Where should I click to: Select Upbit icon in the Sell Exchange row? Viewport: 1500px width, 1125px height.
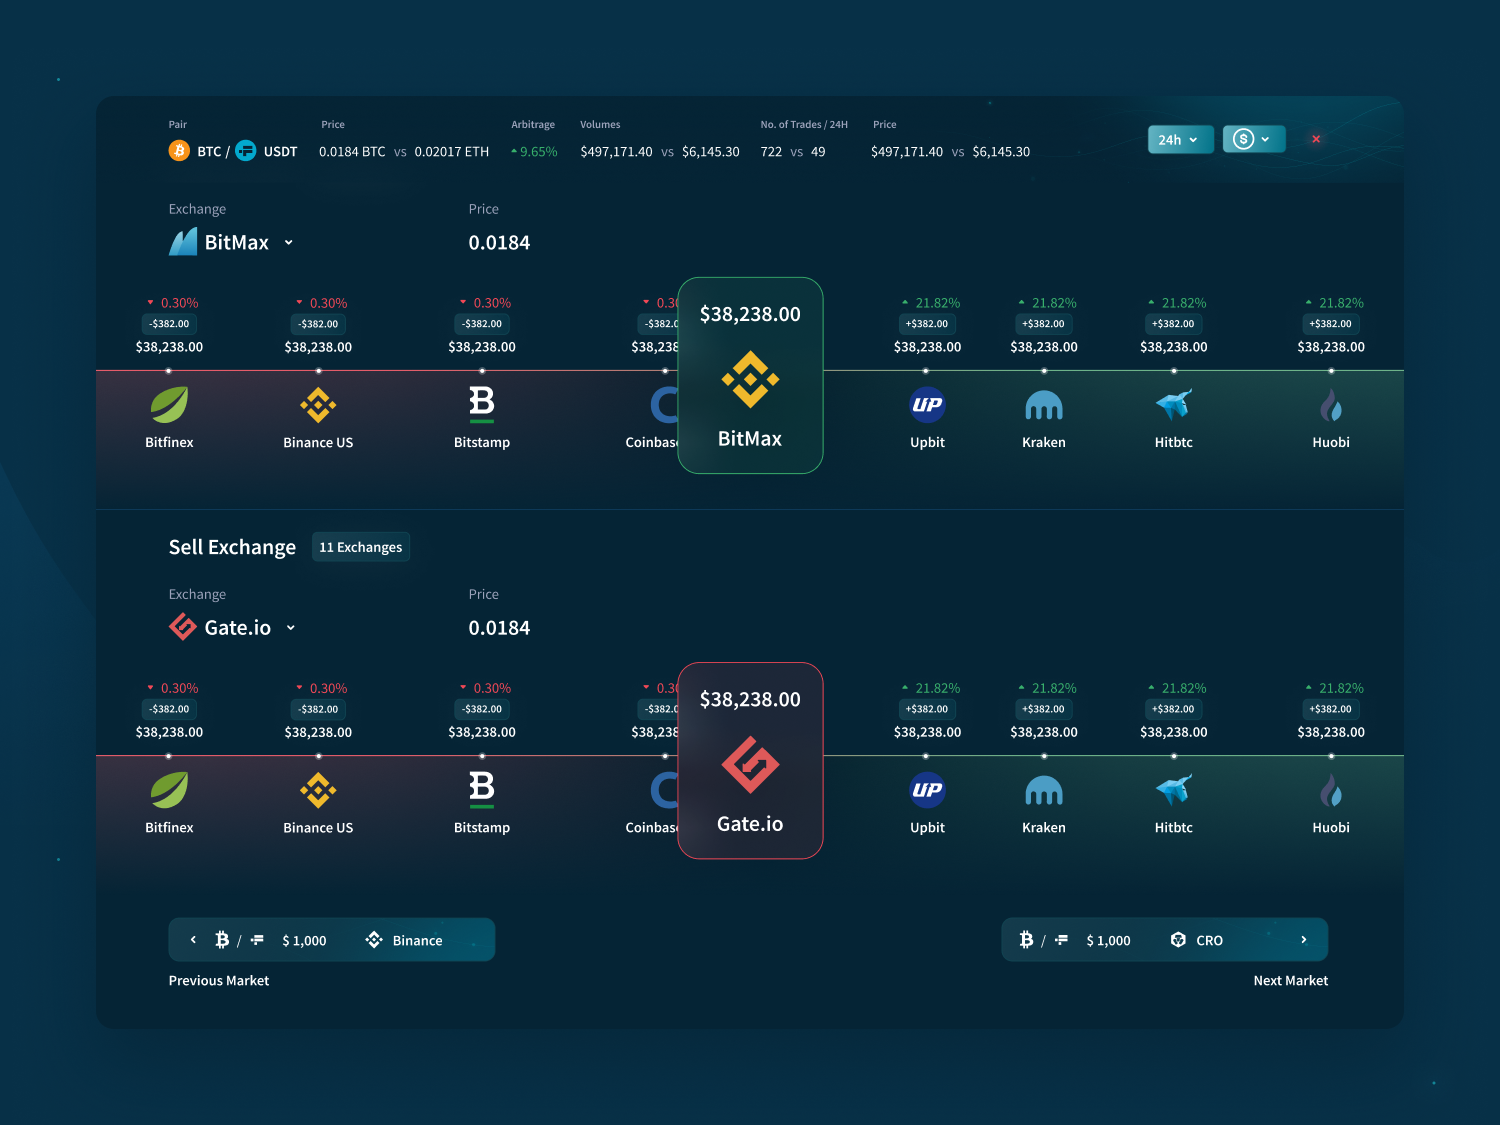pos(927,790)
